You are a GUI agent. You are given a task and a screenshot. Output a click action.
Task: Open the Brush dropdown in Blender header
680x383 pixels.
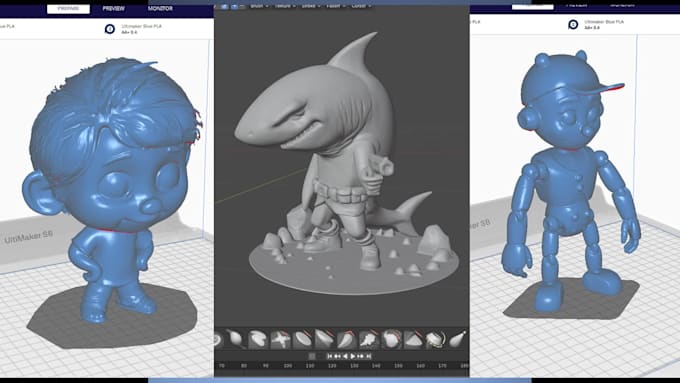259,6
